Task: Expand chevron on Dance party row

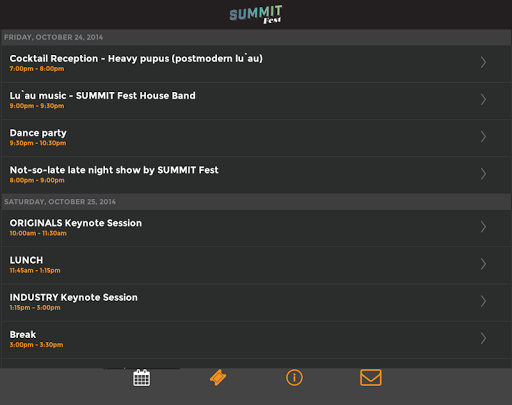Action: point(483,137)
